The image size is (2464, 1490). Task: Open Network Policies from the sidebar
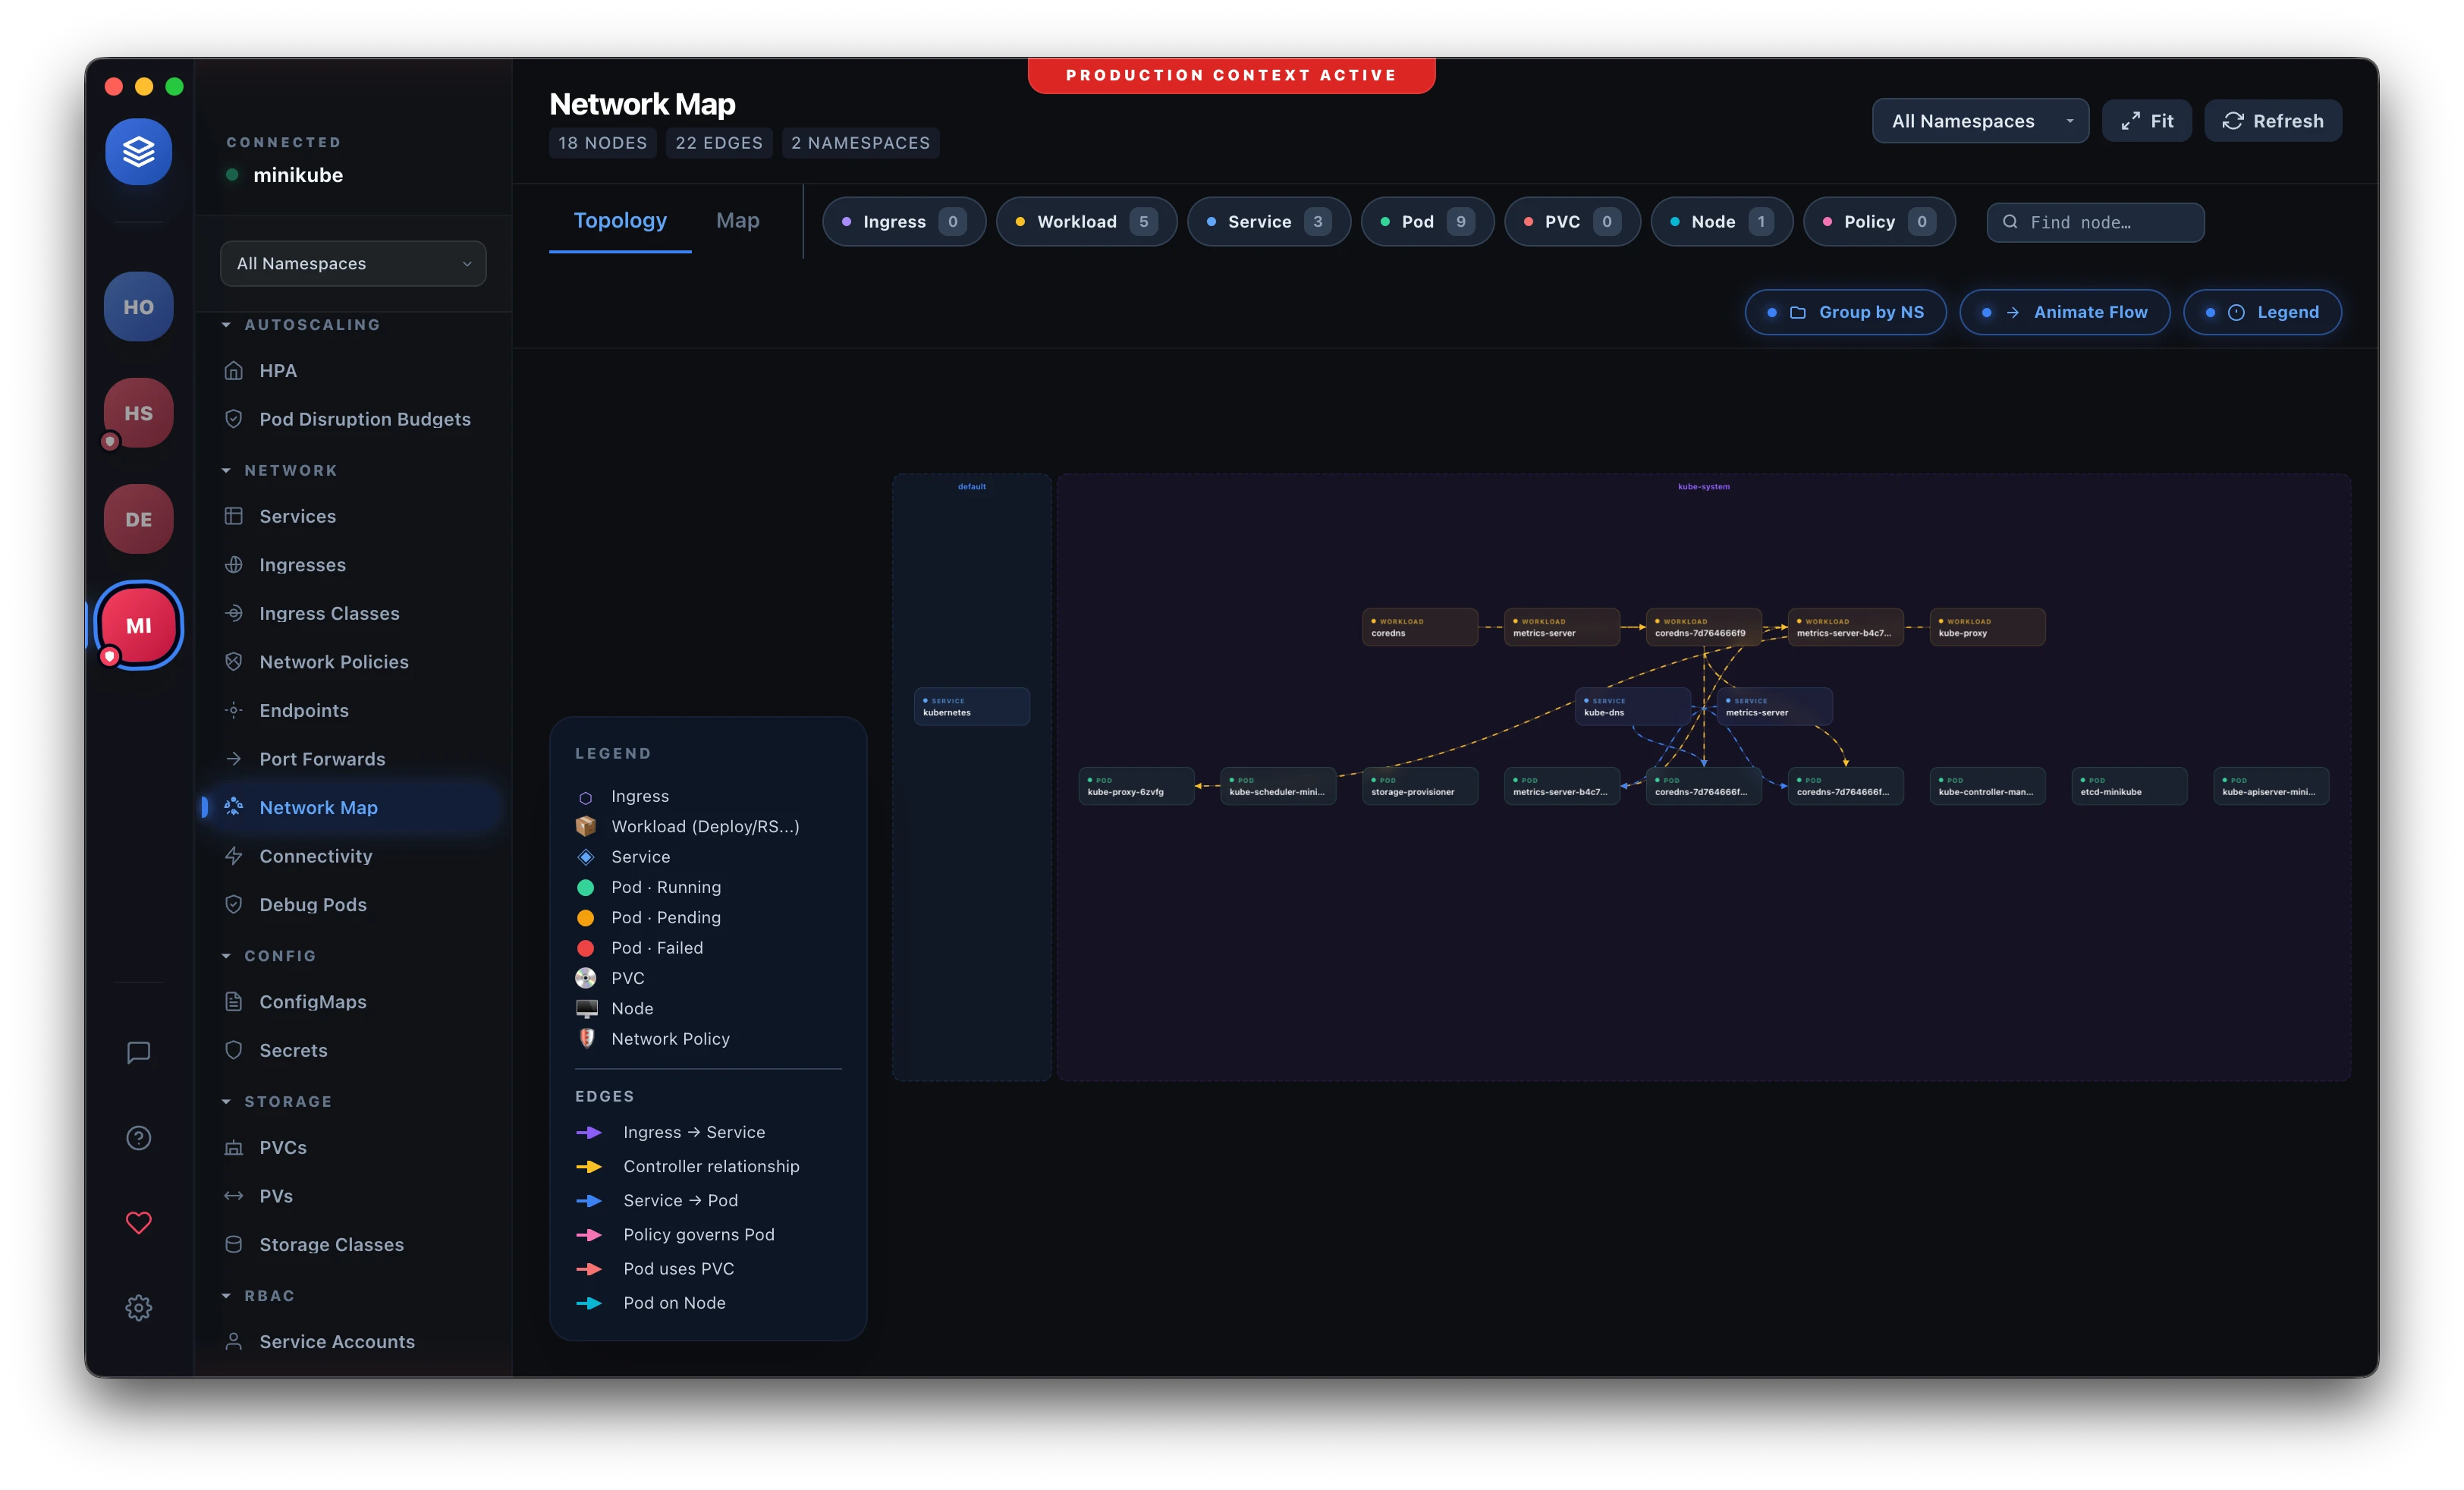click(333, 662)
